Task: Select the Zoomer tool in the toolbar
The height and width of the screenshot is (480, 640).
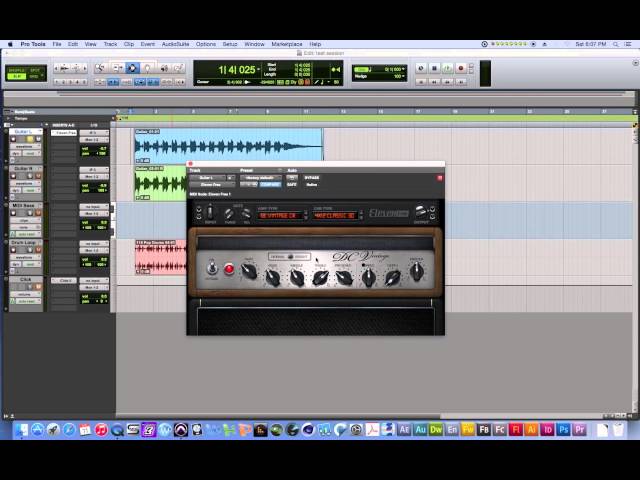Action: coord(100,68)
